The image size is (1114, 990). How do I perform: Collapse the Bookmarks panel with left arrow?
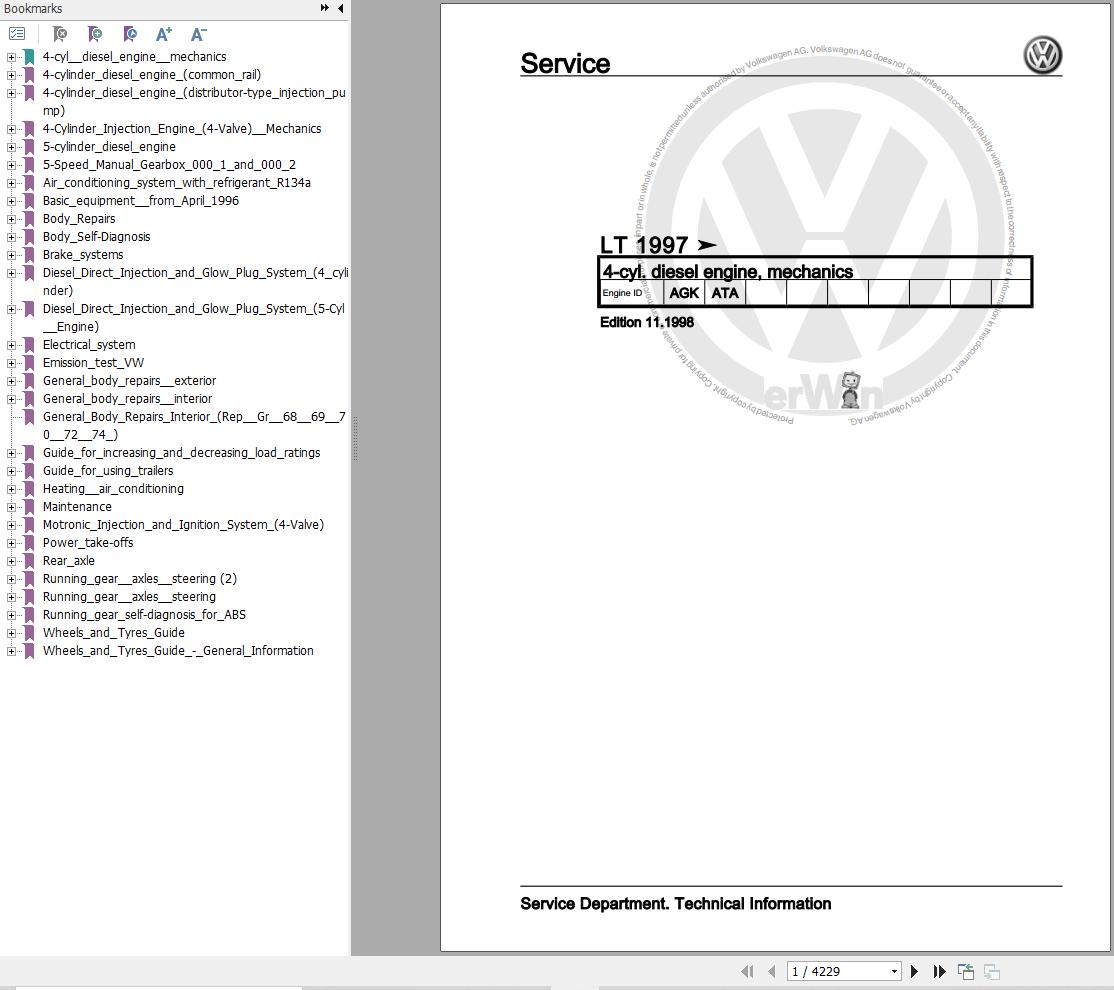(340, 8)
